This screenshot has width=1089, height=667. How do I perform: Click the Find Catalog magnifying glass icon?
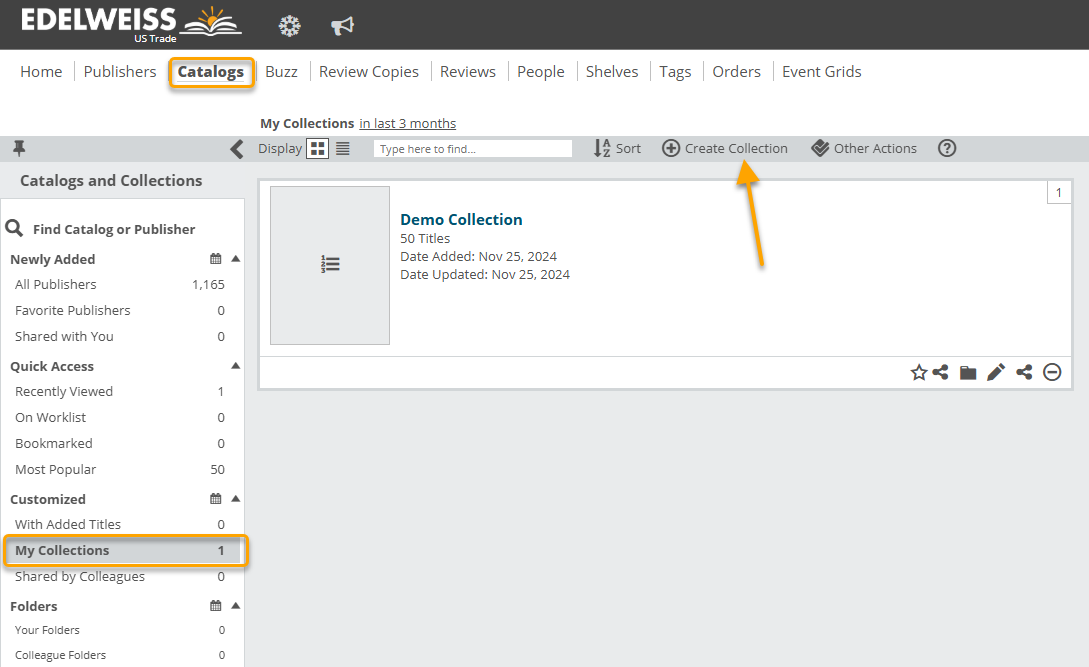14,229
